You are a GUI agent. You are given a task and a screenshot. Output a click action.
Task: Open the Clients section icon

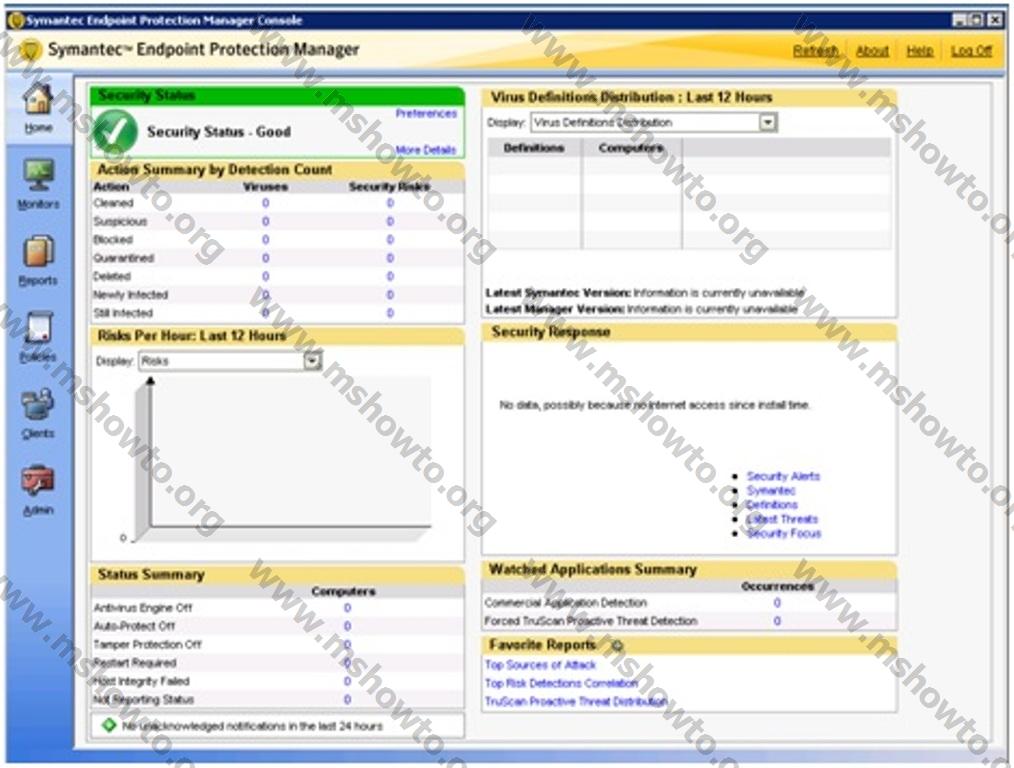38,405
